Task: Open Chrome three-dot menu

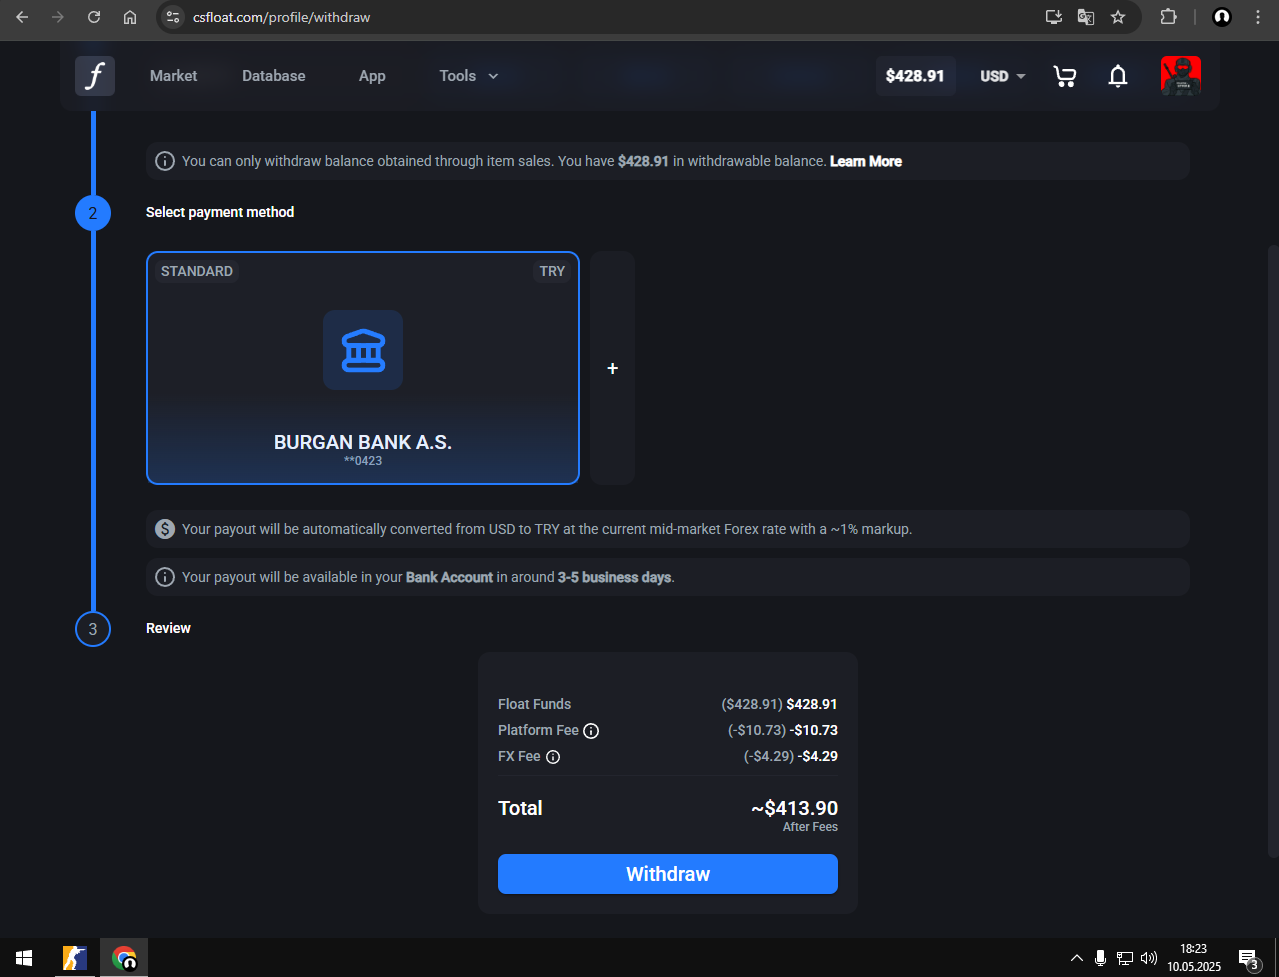Action: point(1258,17)
